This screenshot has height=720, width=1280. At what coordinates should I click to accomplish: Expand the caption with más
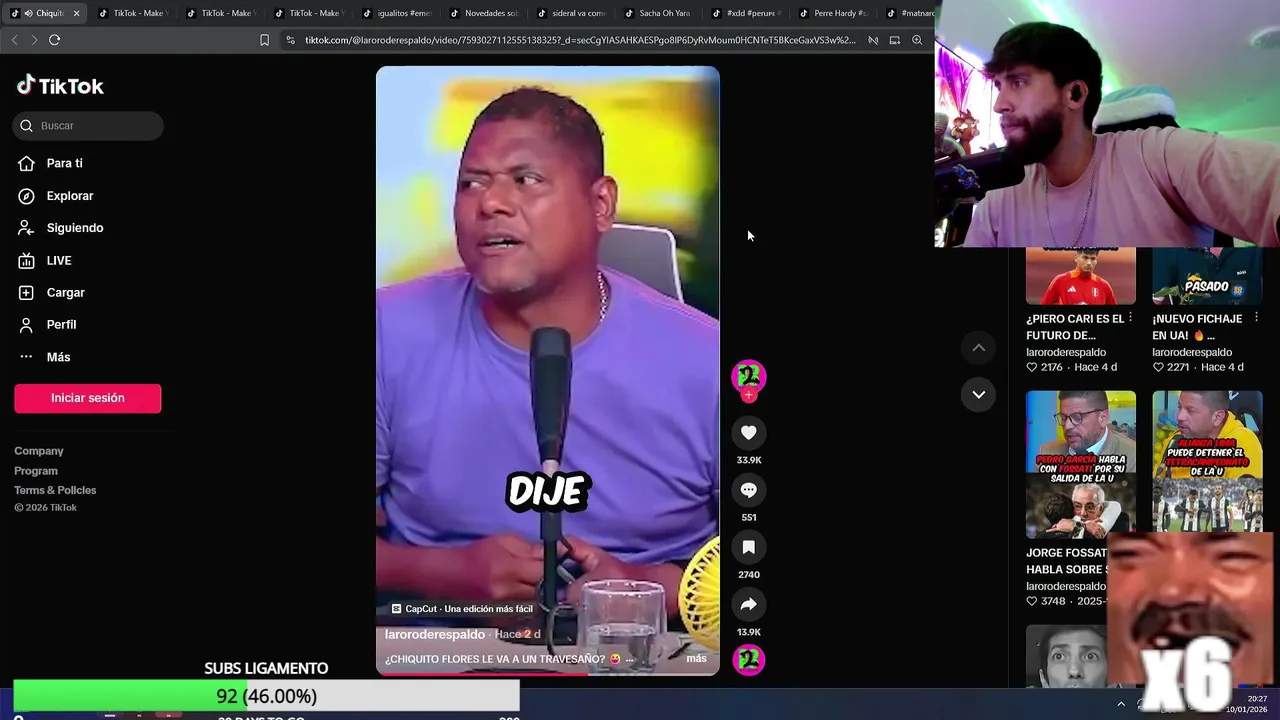[696, 659]
